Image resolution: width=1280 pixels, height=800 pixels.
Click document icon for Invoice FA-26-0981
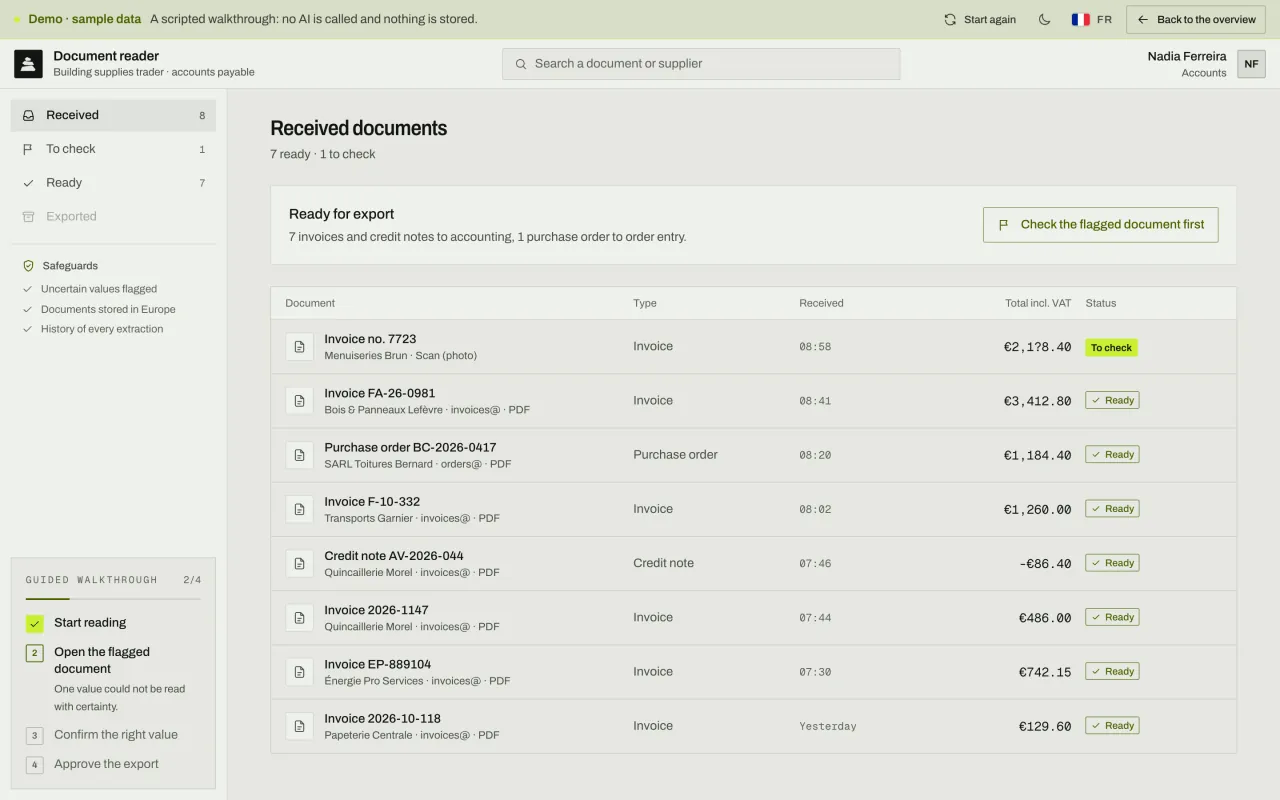(299, 401)
